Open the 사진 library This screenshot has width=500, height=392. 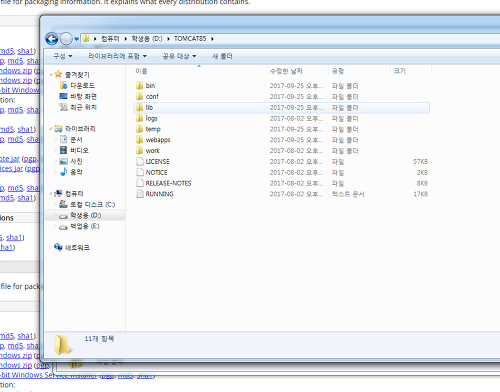pos(76,161)
